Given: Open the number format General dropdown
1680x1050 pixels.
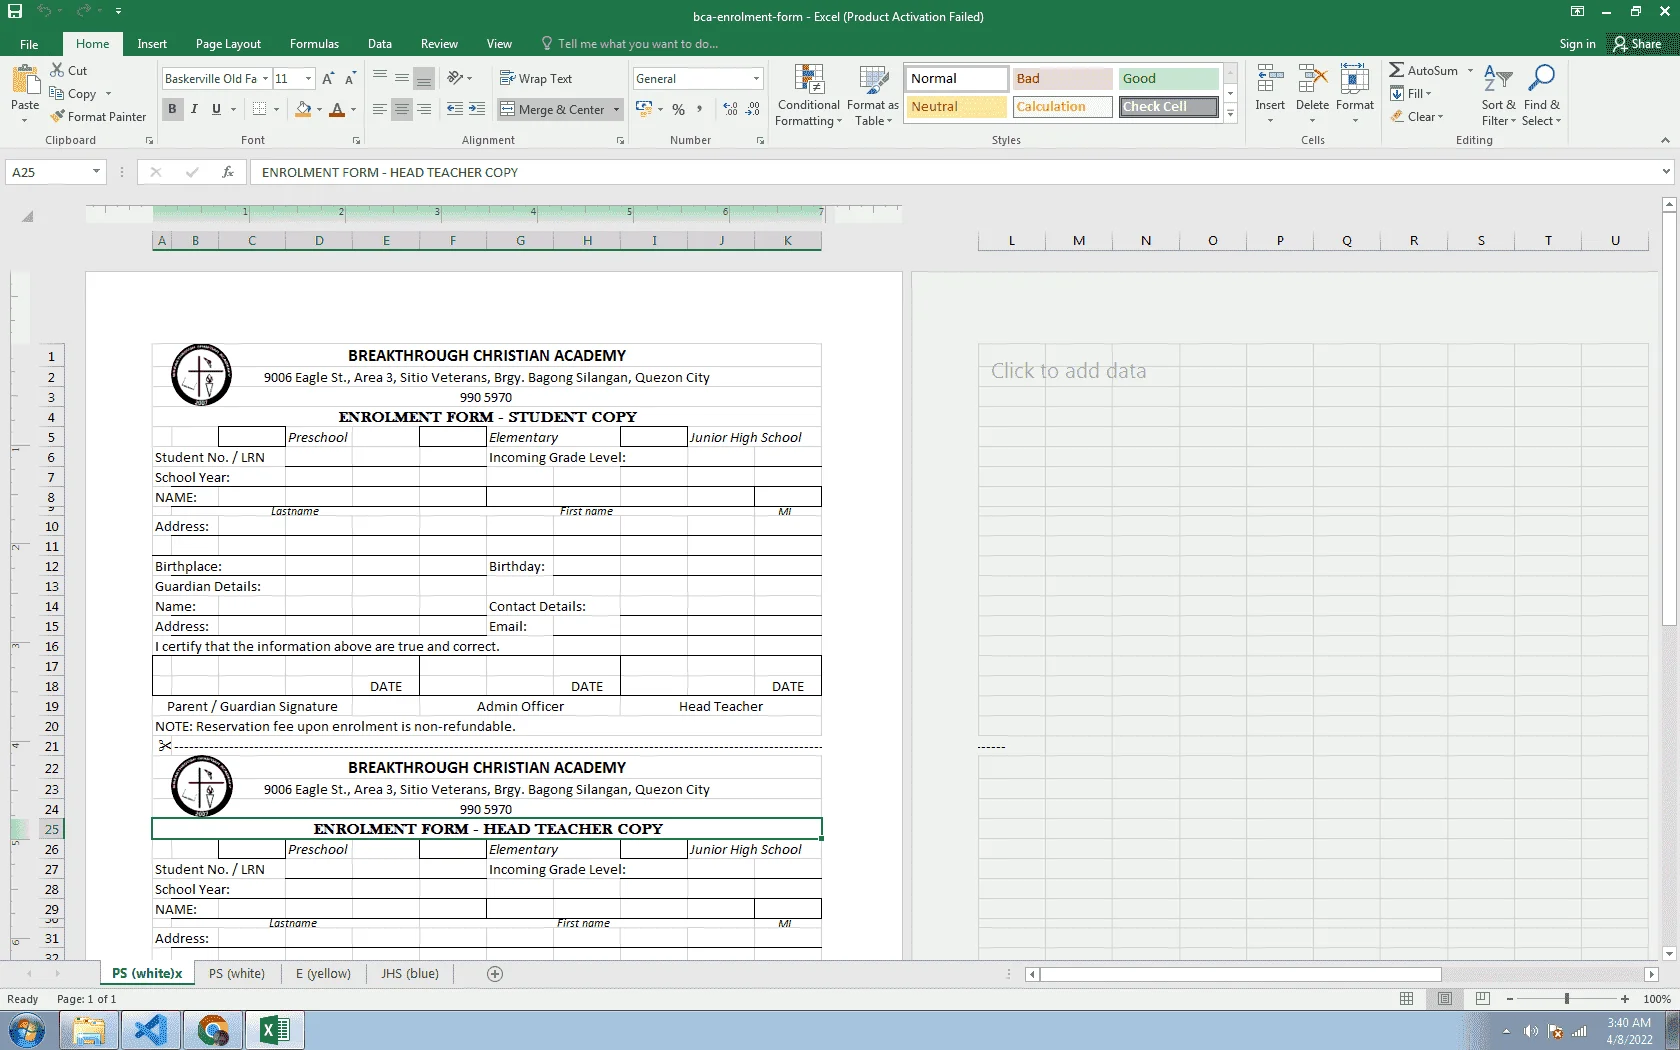Looking at the screenshot, I should click(756, 79).
